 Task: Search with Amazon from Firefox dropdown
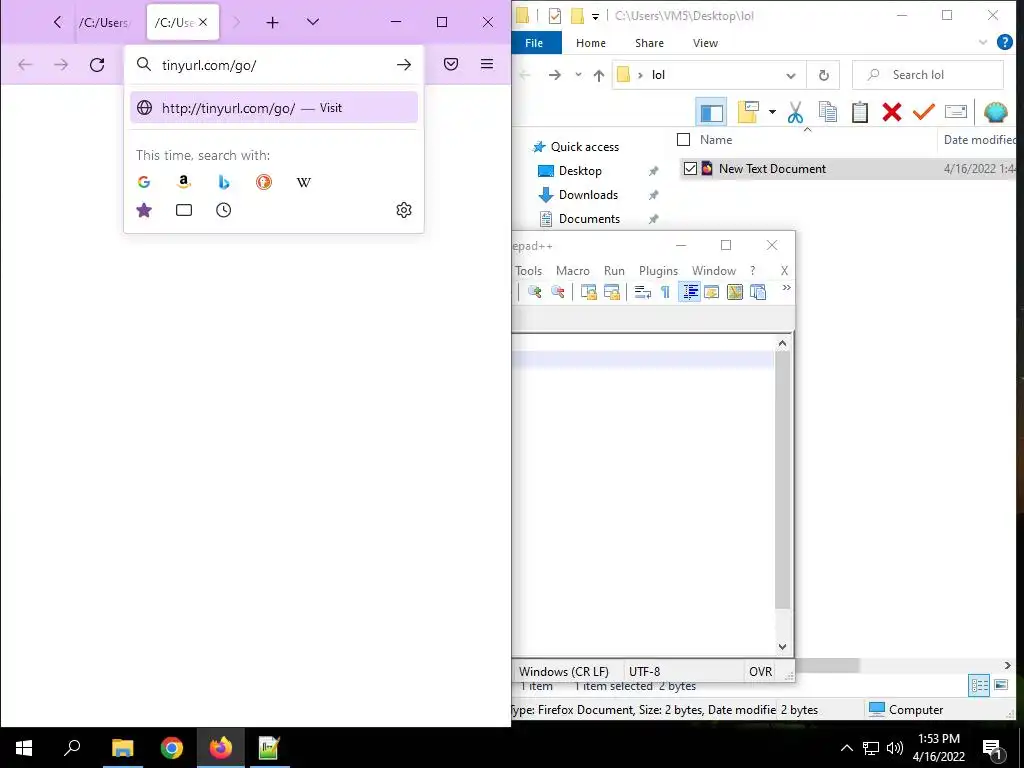[184, 182]
